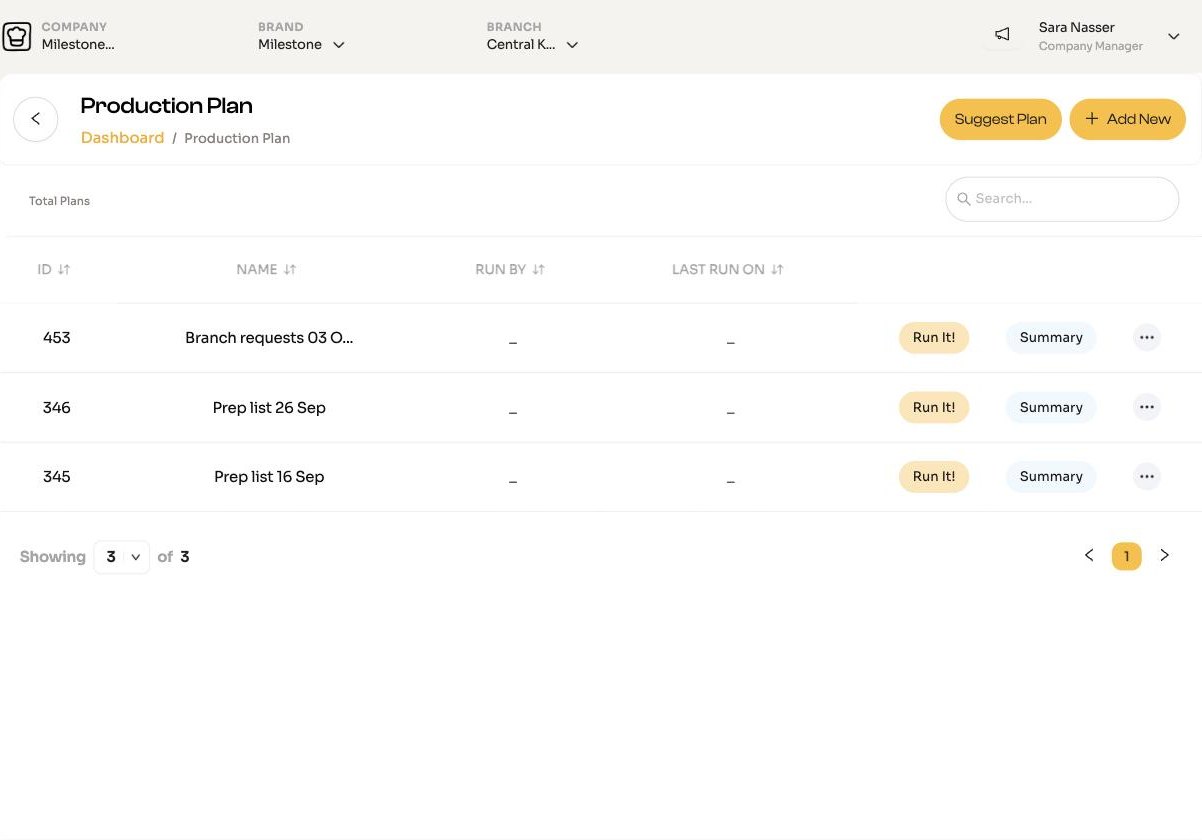This screenshot has width=1202, height=840.
Task: Open Dashboard breadcrumb link
Action: (x=122, y=138)
